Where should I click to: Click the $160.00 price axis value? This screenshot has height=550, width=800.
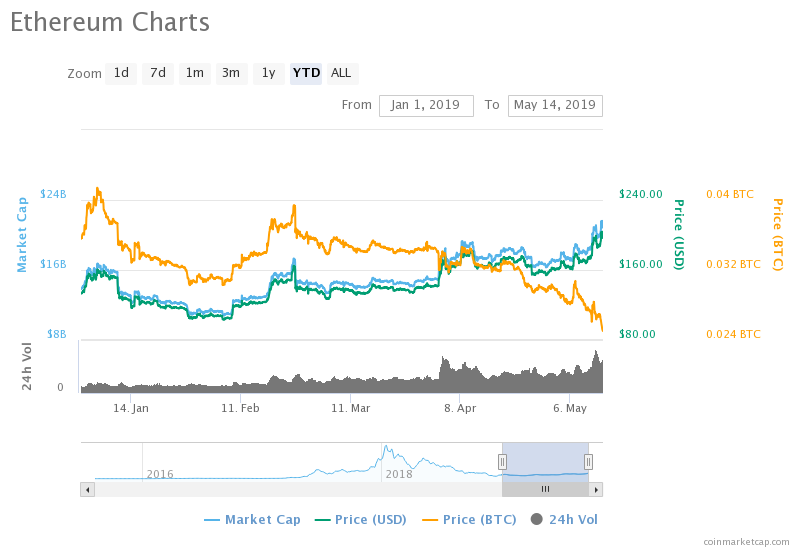coord(641,264)
